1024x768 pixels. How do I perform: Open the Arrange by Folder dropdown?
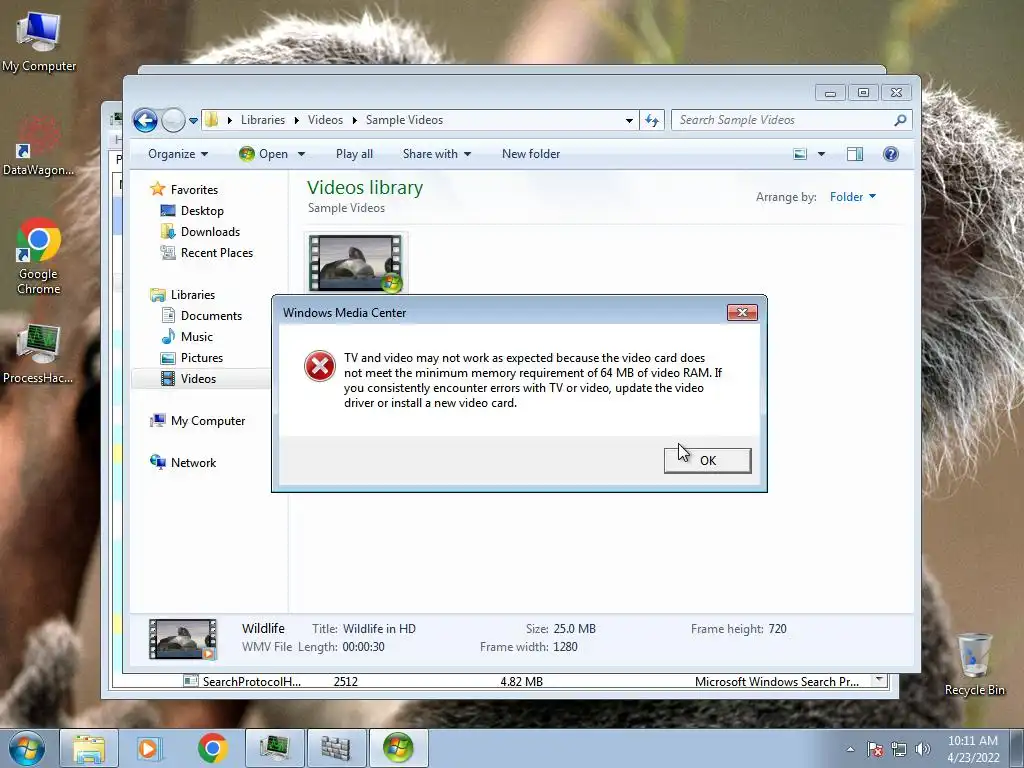(853, 197)
